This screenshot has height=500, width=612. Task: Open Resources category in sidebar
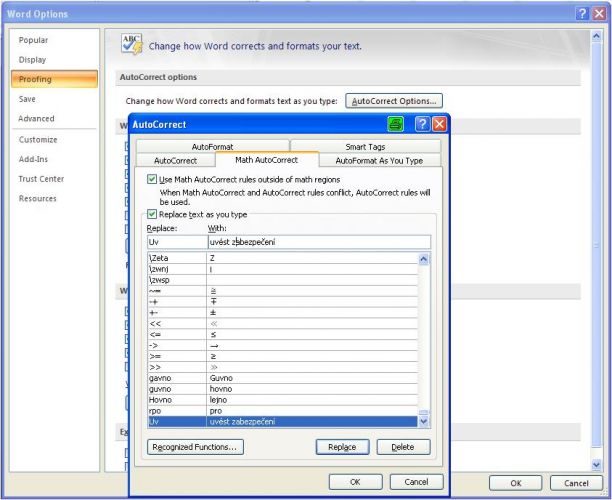[x=37, y=198]
